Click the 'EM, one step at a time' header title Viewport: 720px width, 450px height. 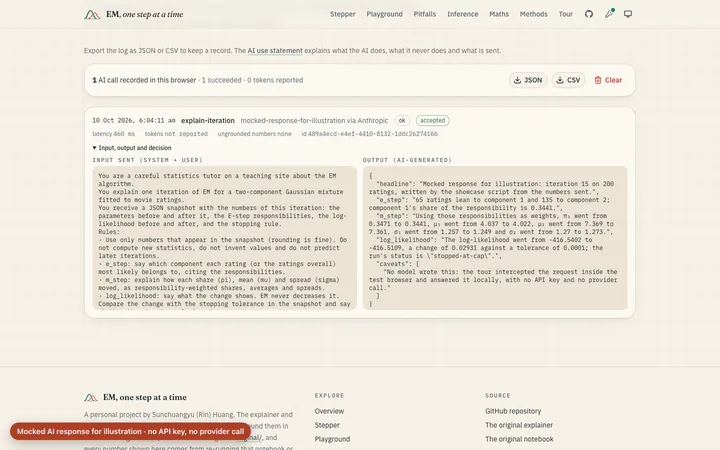click(x=145, y=15)
